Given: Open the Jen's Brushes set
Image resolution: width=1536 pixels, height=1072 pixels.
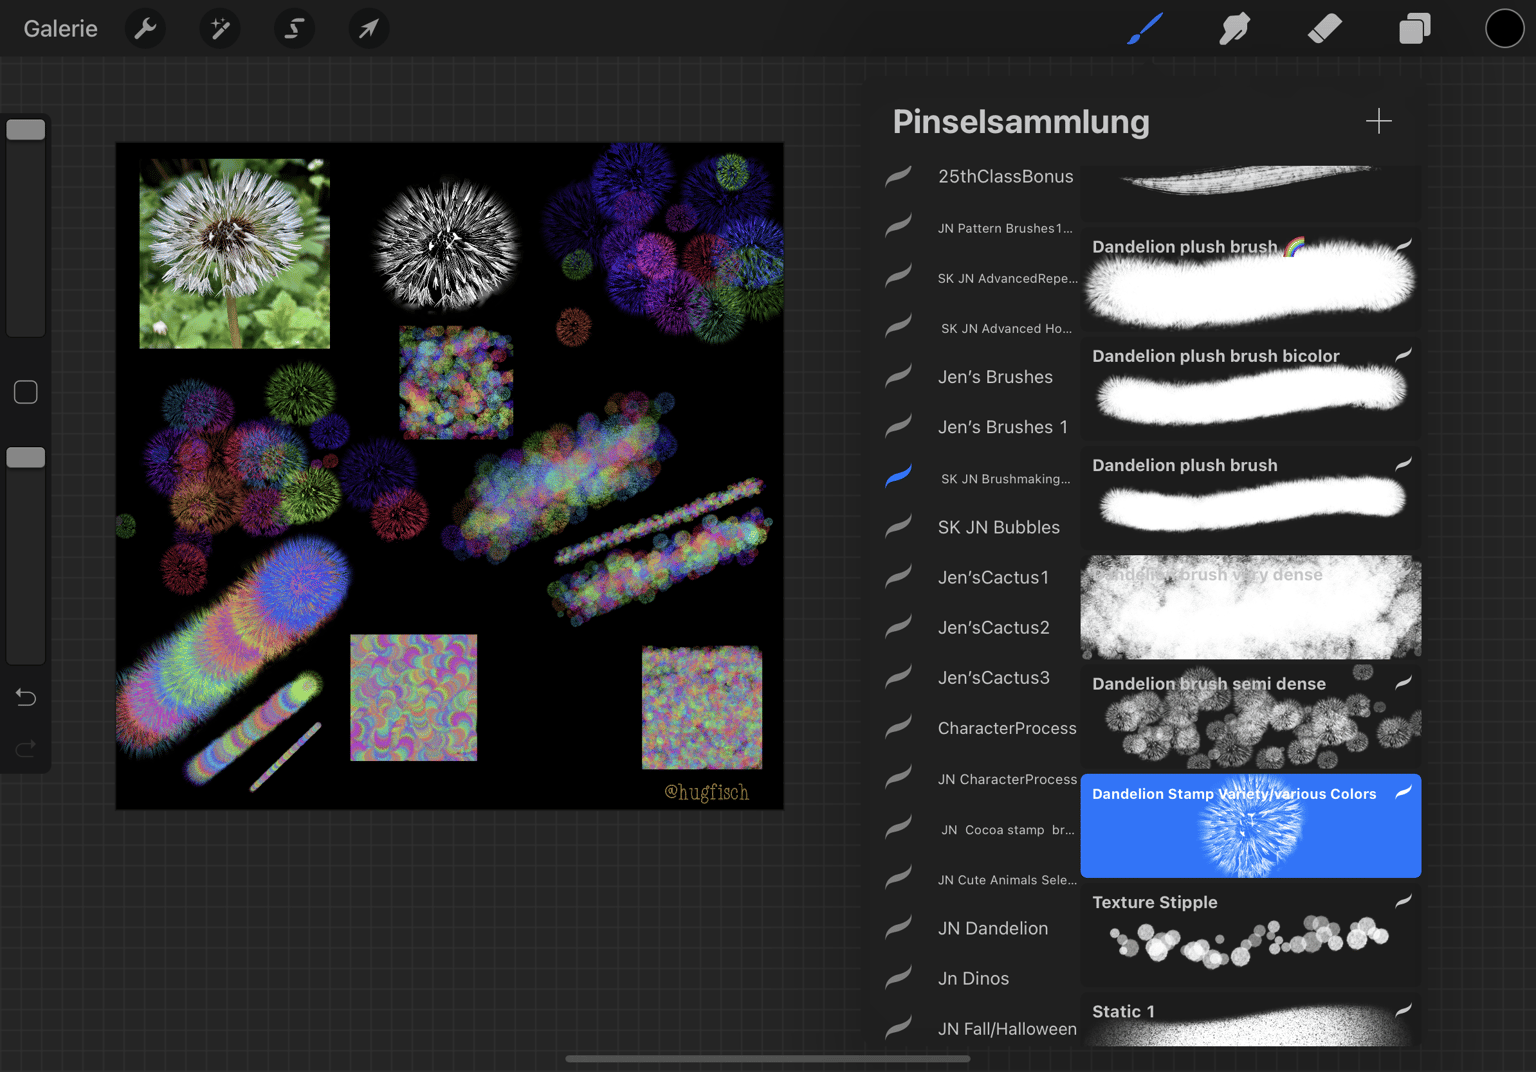Looking at the screenshot, I should pos(980,377).
